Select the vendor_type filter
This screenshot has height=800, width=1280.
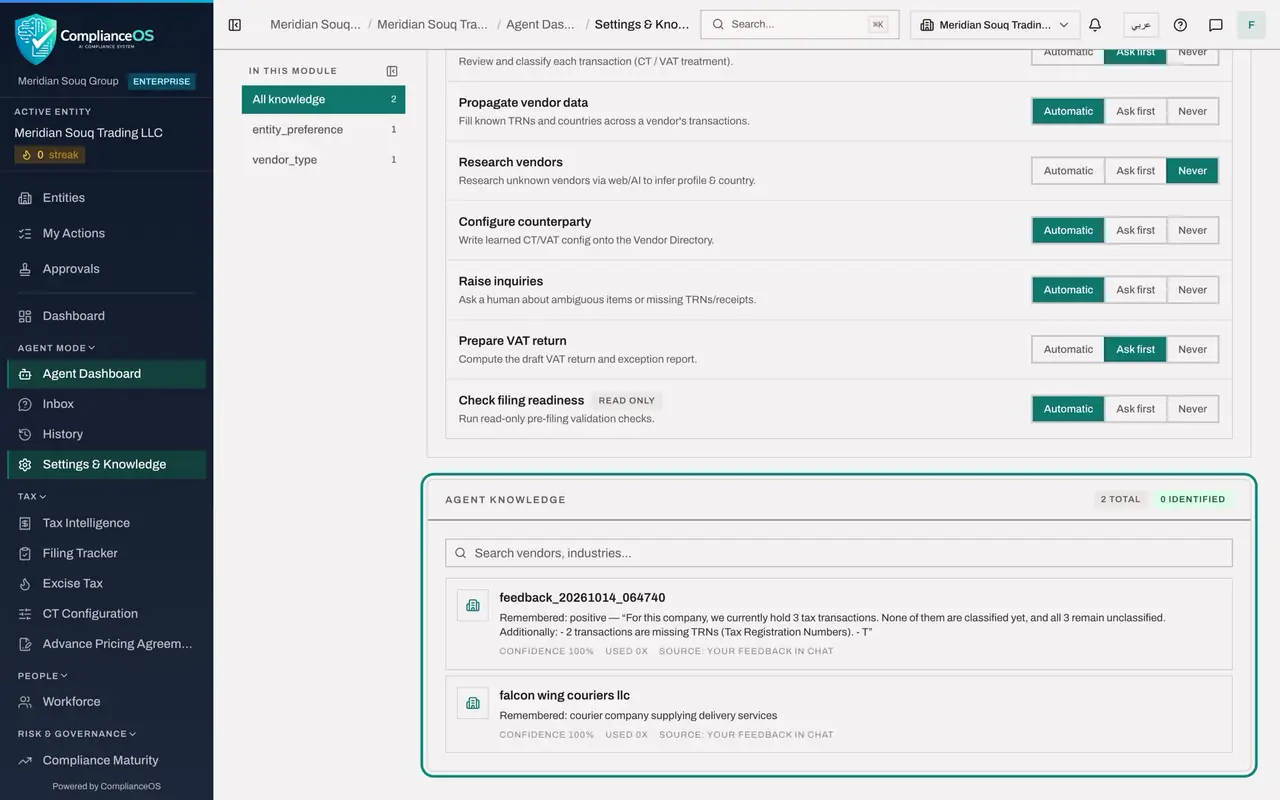click(x=323, y=159)
